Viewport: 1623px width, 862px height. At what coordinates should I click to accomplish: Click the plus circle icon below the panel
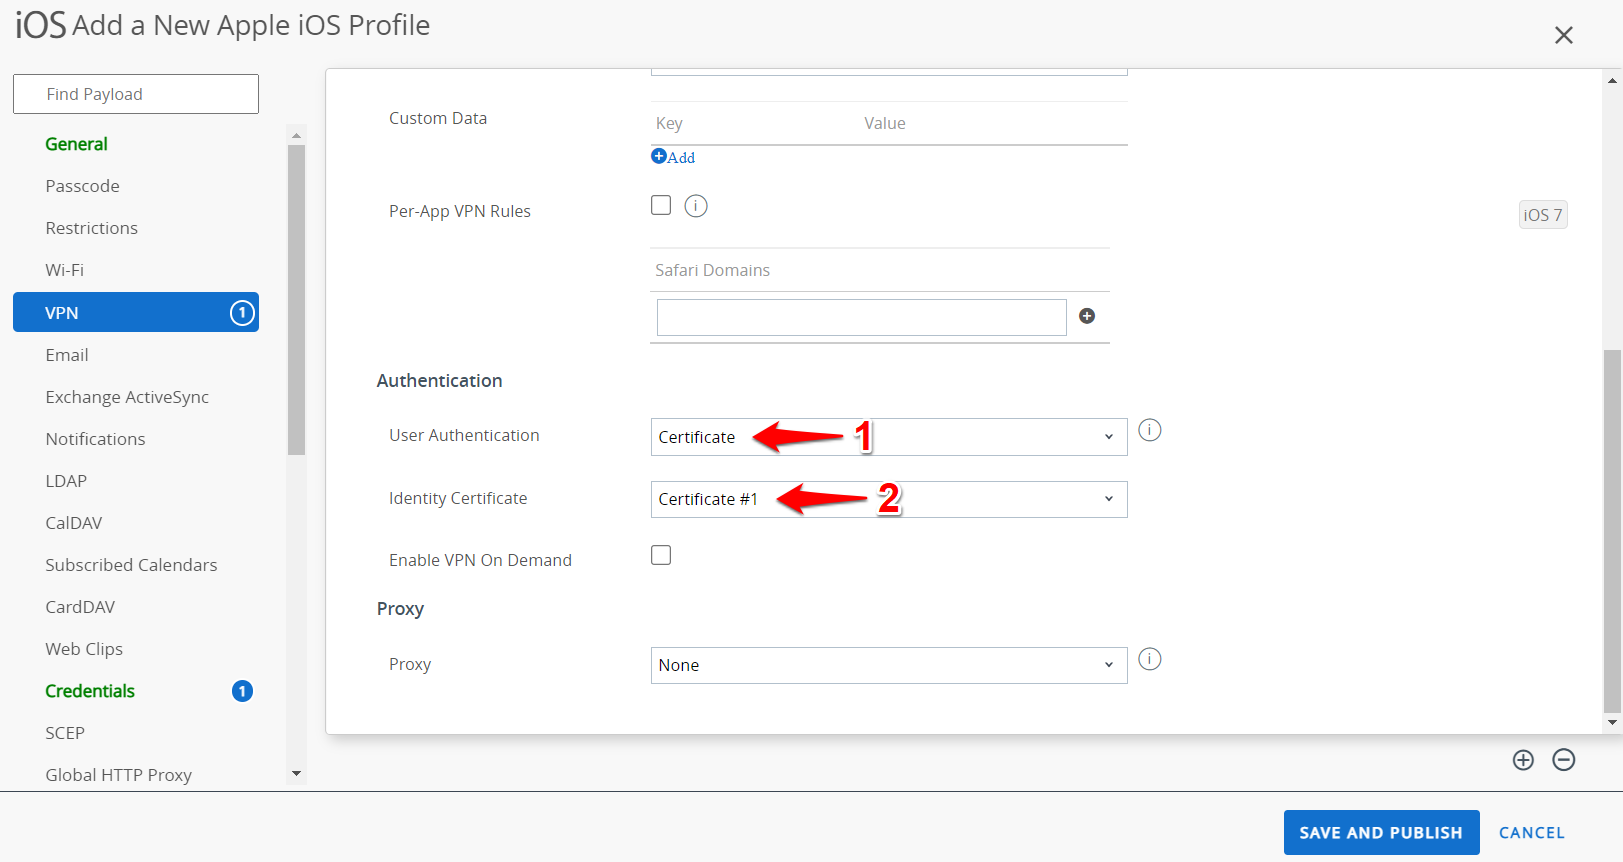1523,760
